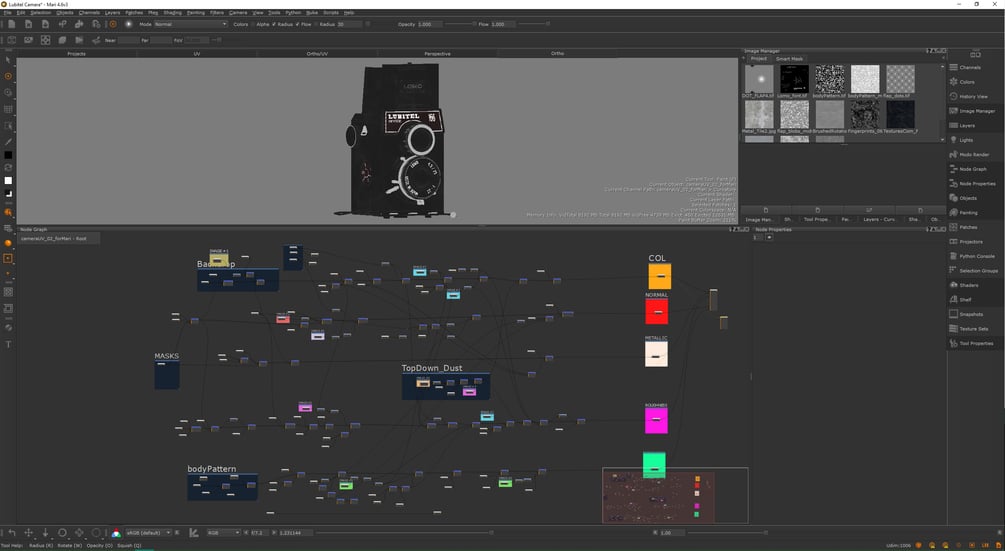
Task: Click the MASKS backdrop title
Action: [167, 356]
